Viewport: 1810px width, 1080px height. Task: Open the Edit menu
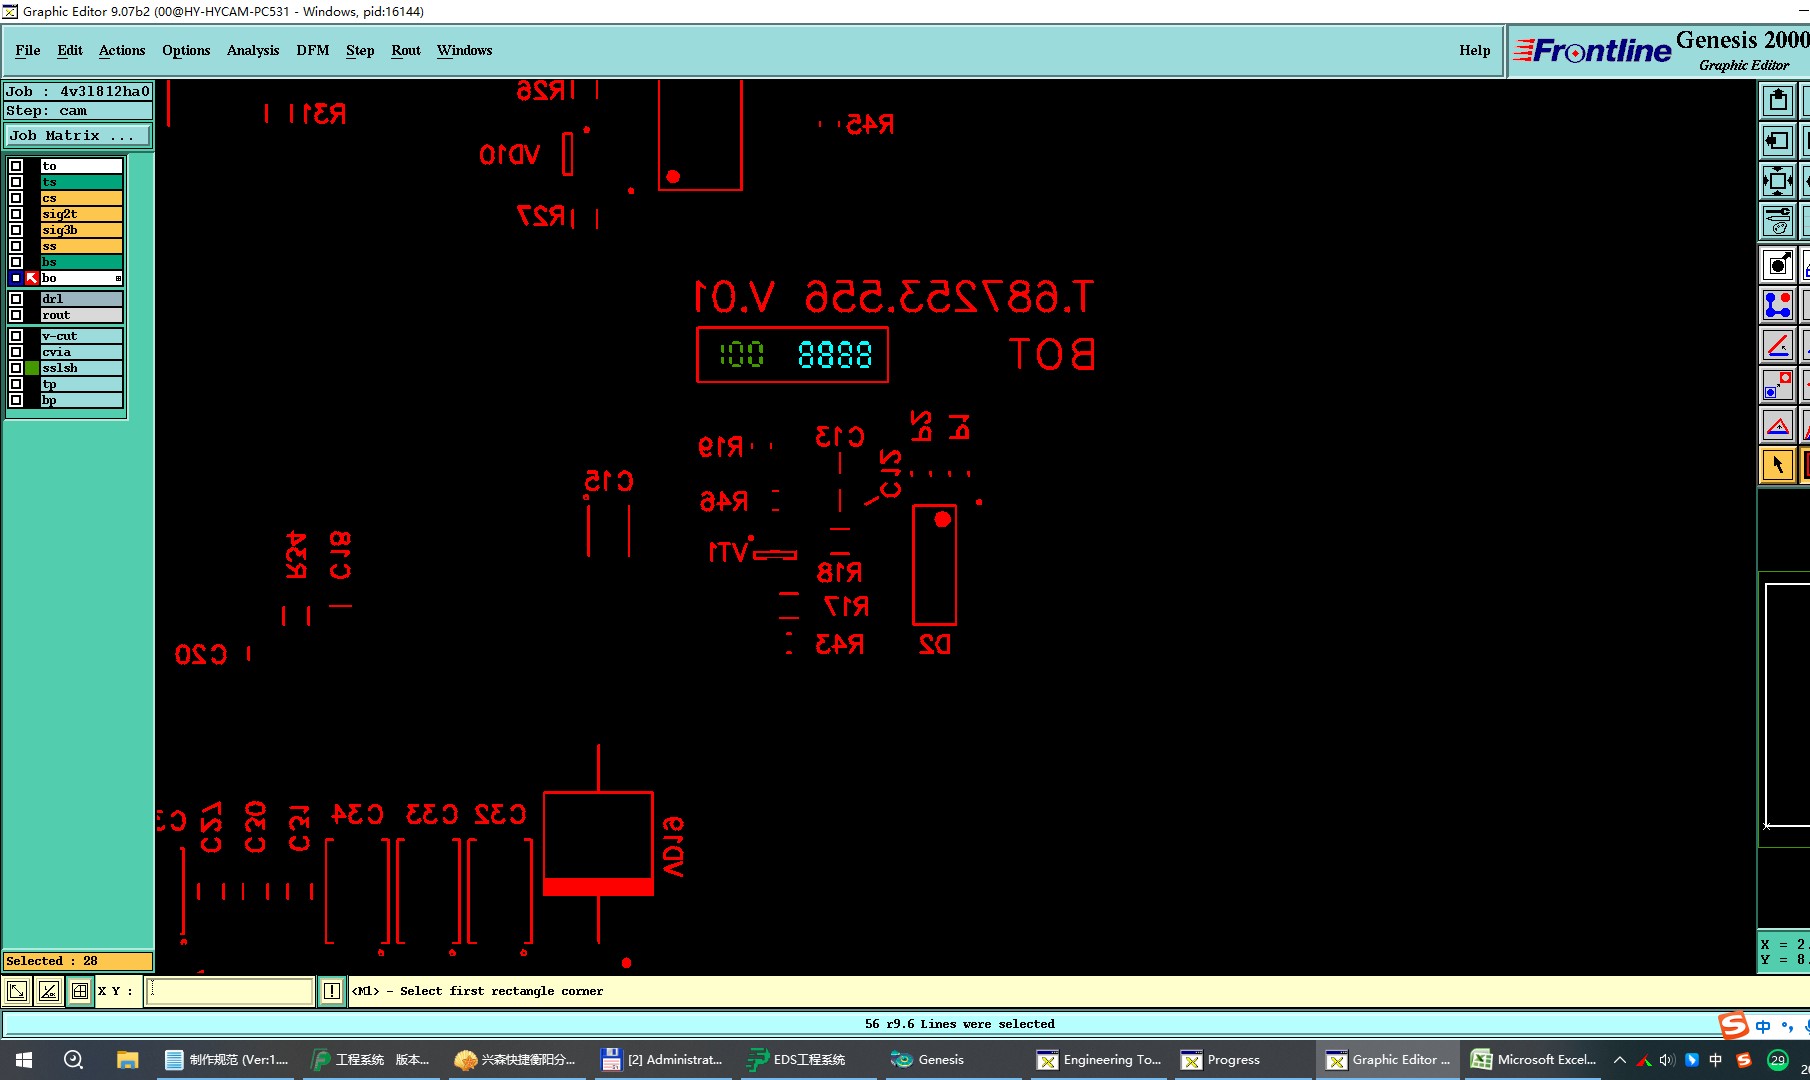pyautogui.click(x=70, y=50)
